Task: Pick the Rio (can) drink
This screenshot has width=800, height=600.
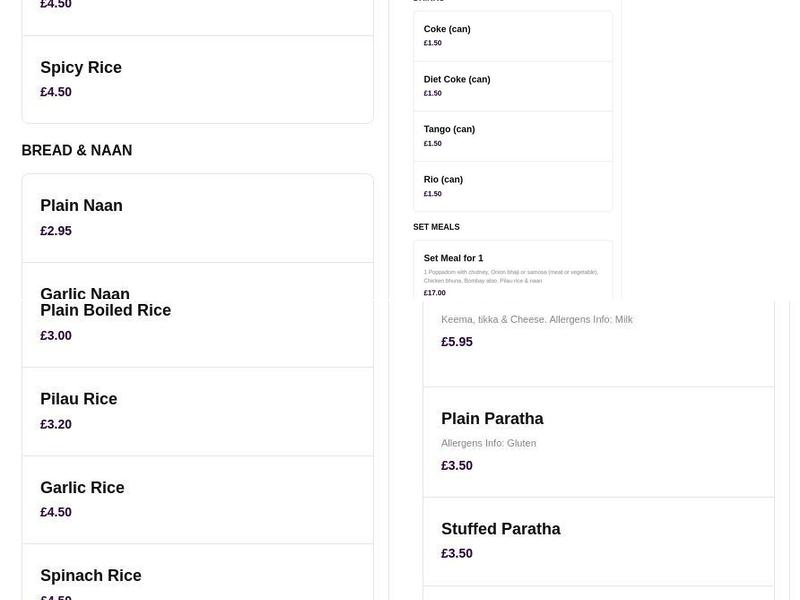Action: (x=512, y=186)
